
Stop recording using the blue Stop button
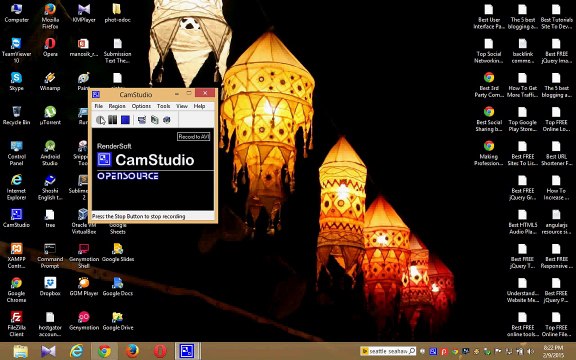pyautogui.click(x=125, y=120)
